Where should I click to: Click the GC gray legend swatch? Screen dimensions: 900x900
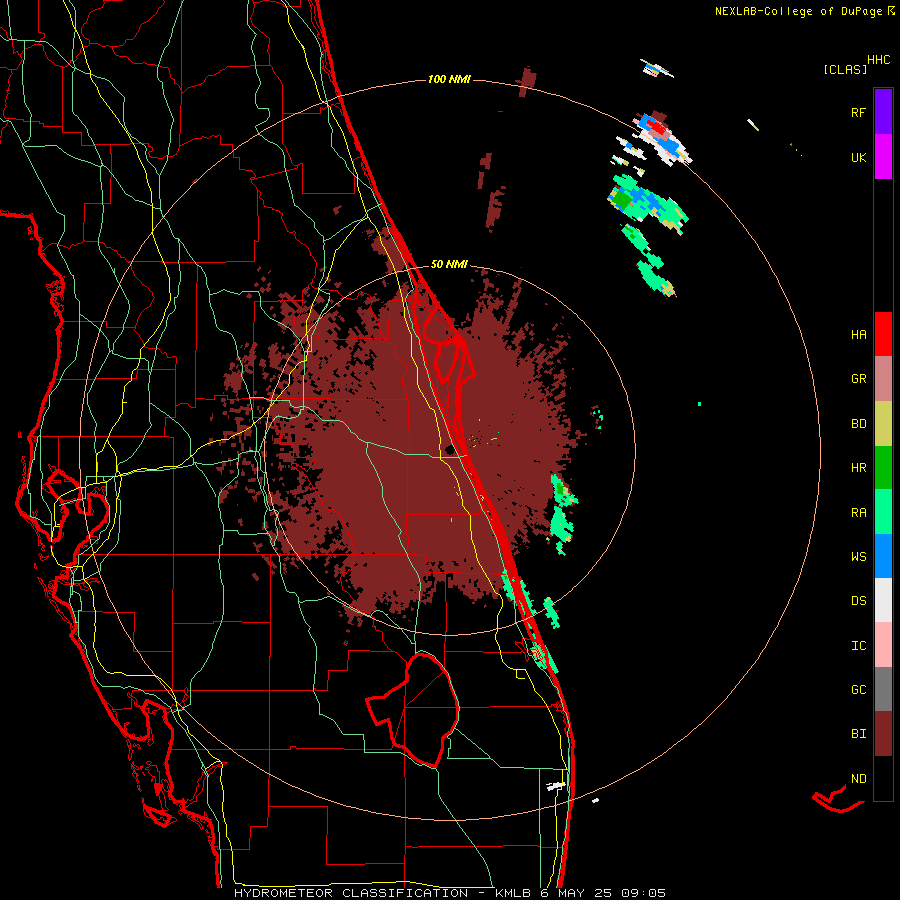[883, 689]
